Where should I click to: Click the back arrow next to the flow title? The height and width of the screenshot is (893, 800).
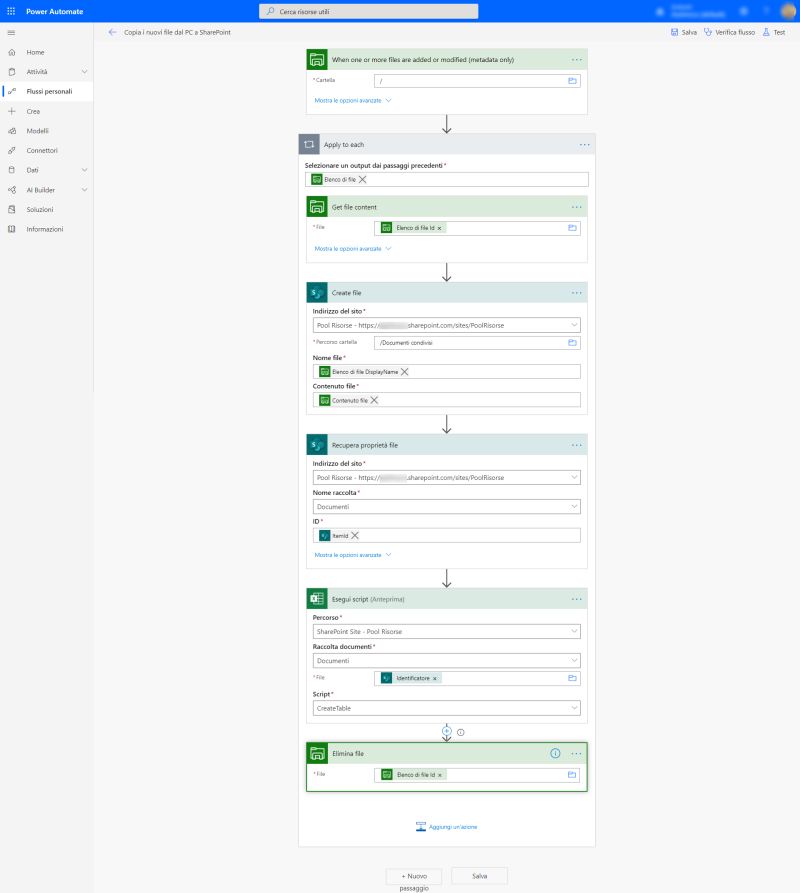113,31
